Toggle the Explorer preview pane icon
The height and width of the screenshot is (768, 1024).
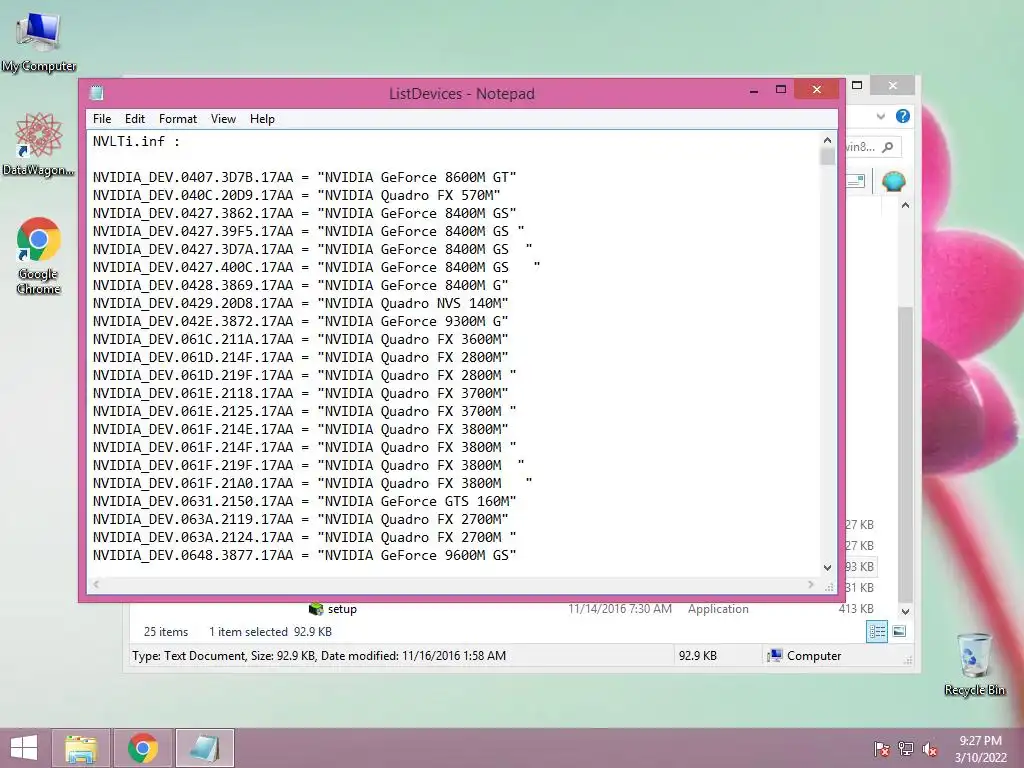[856, 181]
